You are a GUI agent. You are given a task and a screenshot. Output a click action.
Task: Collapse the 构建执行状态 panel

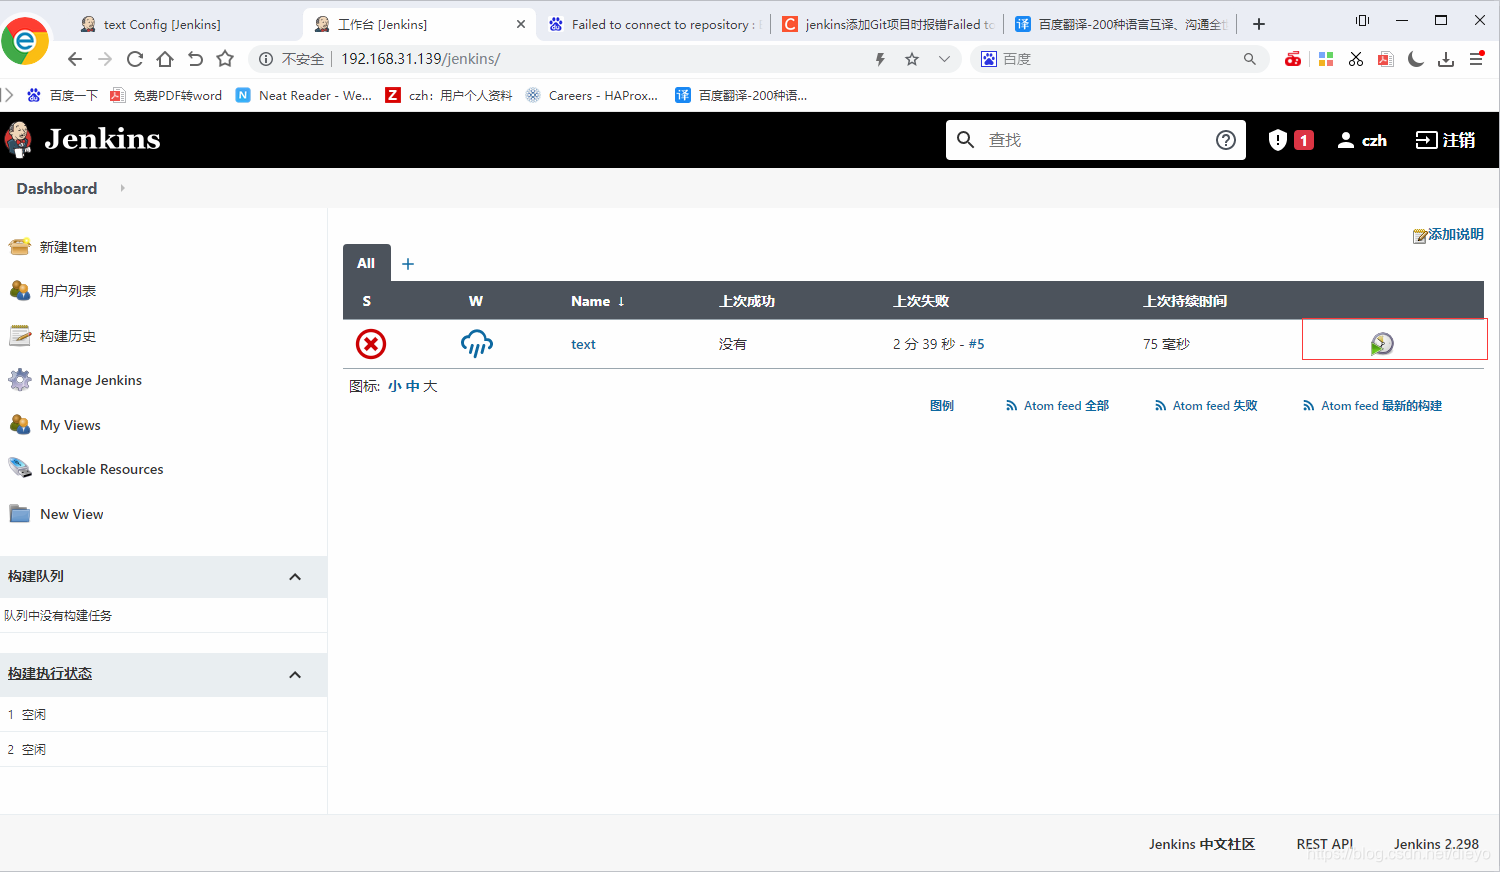295,675
